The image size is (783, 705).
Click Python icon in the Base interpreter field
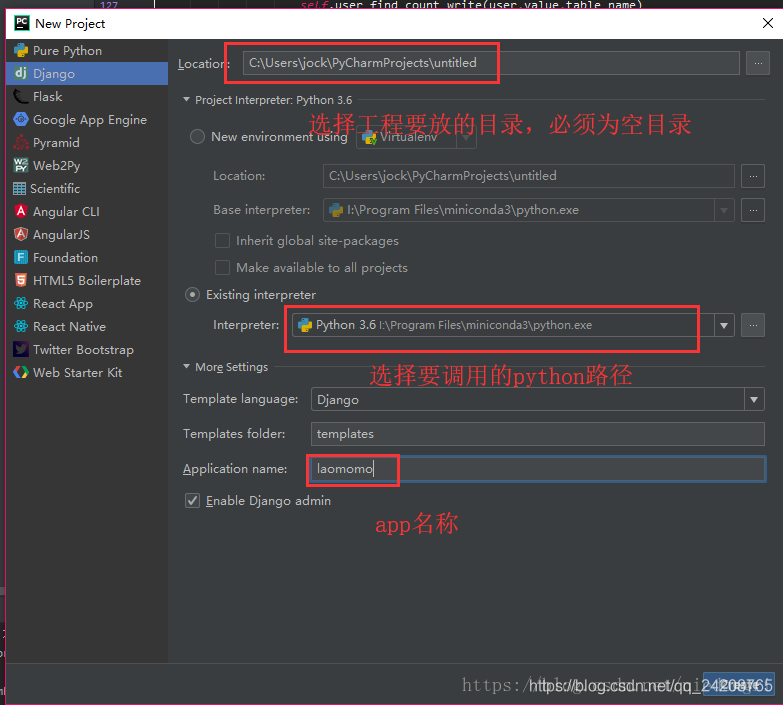click(x=336, y=210)
